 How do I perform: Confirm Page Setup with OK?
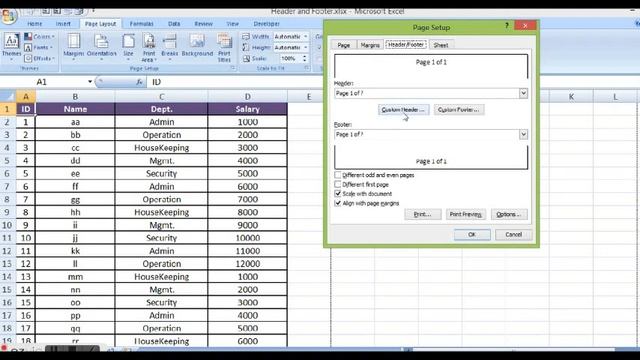pyautogui.click(x=472, y=235)
